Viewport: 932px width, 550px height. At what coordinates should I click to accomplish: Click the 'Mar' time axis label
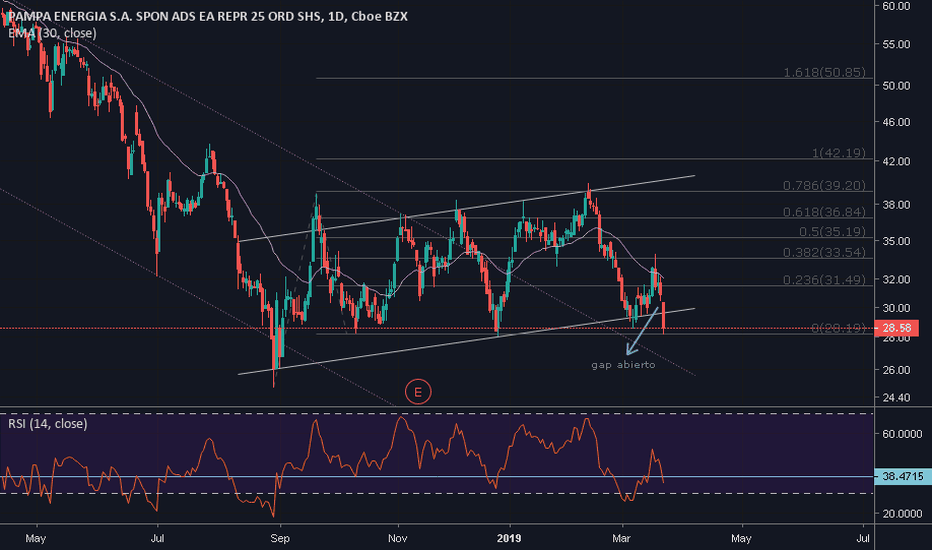coord(621,538)
